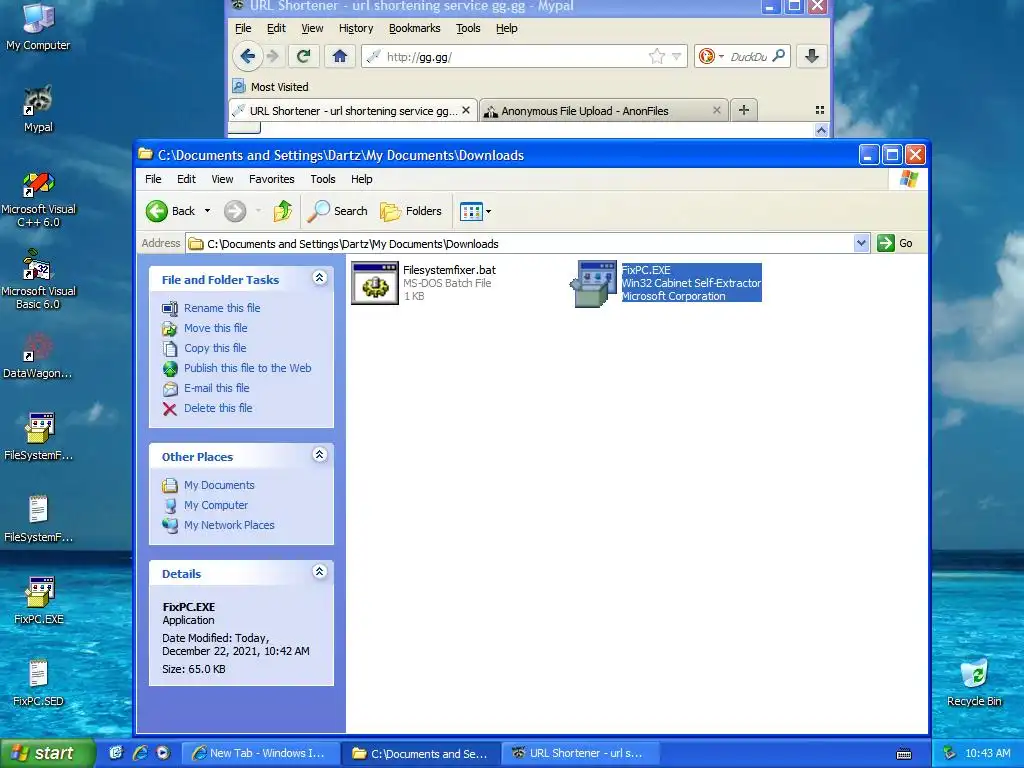Click Go button beside address bar
Viewport: 1024px width, 768px height.
(x=895, y=243)
